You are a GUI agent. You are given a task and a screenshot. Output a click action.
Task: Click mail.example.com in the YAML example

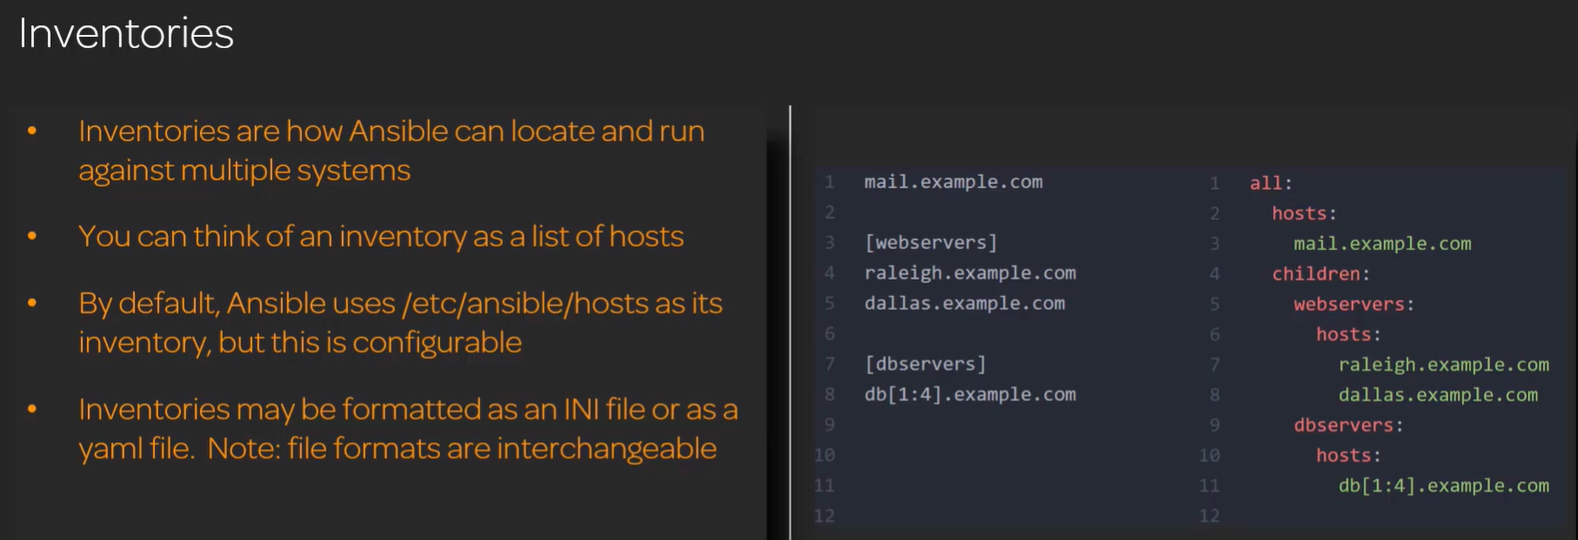(x=1381, y=244)
